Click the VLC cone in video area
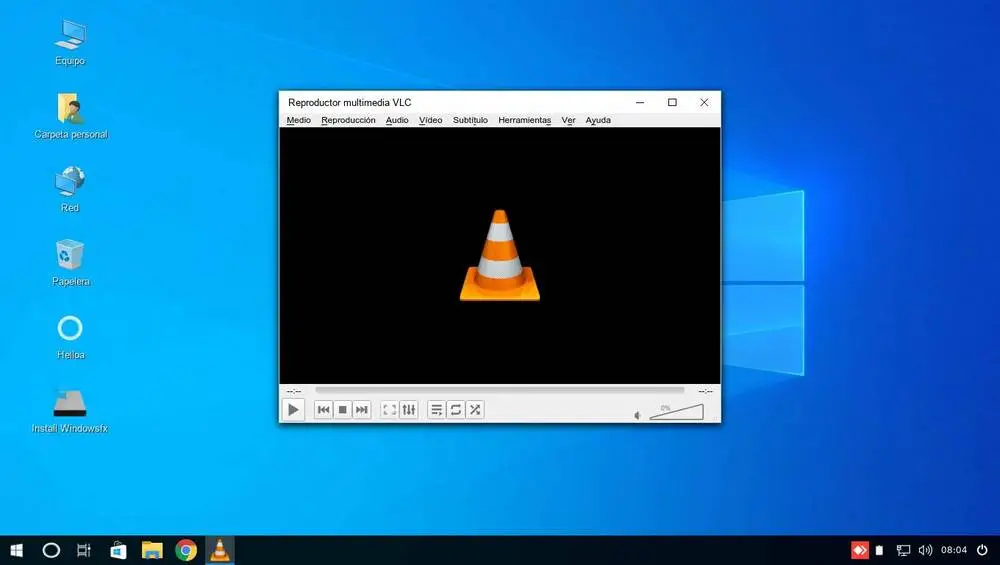1000x565 pixels. 500,255
